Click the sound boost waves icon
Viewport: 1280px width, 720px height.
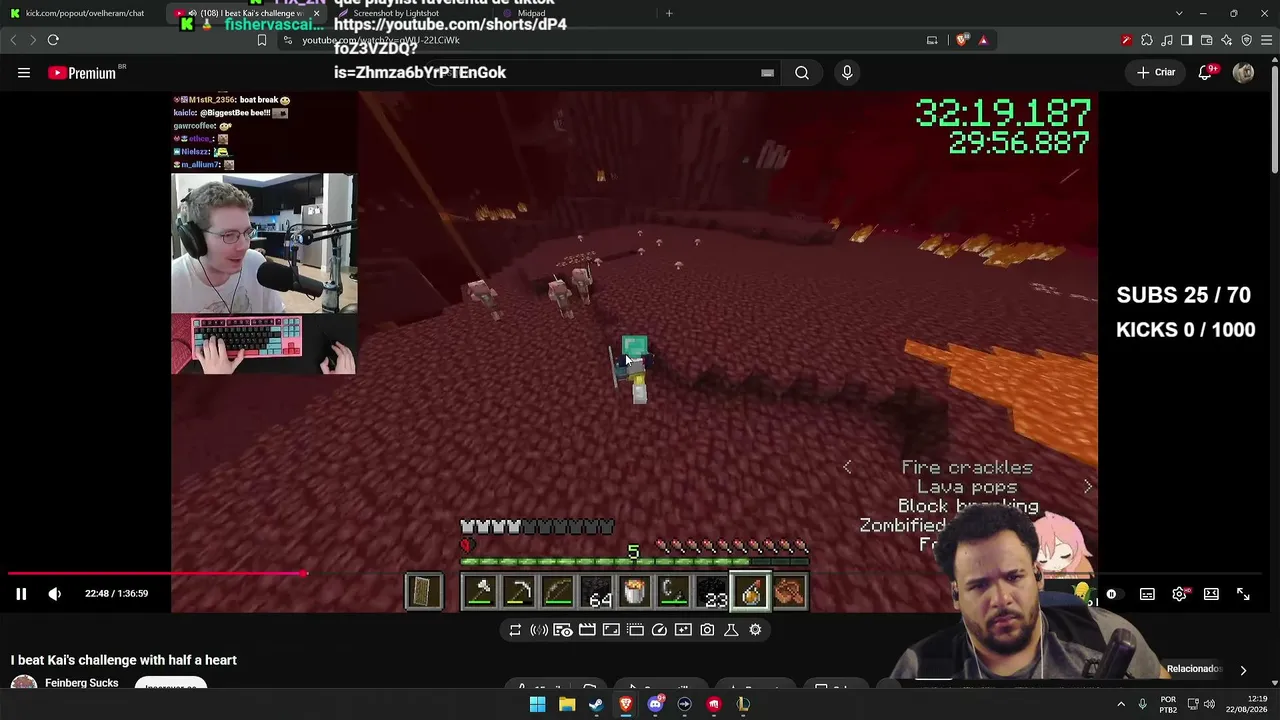pos(539,630)
